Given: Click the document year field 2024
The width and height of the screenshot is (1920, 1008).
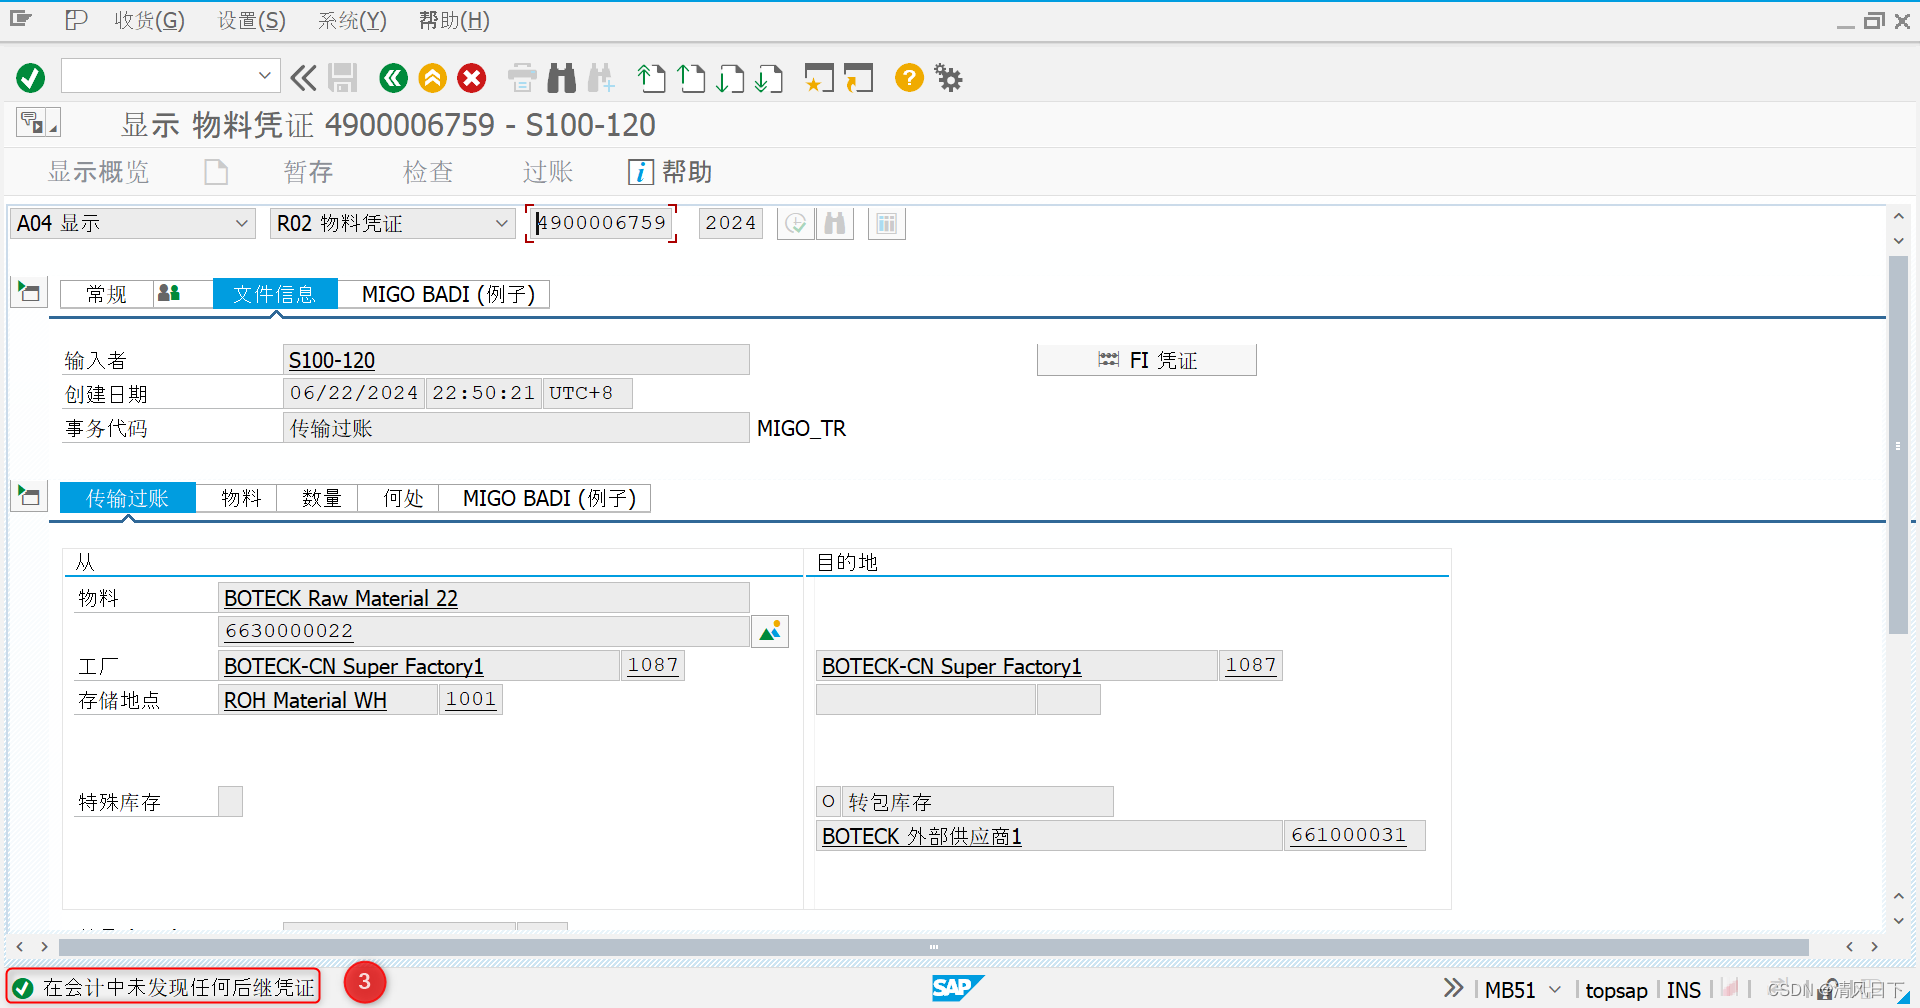Looking at the screenshot, I should 730,223.
